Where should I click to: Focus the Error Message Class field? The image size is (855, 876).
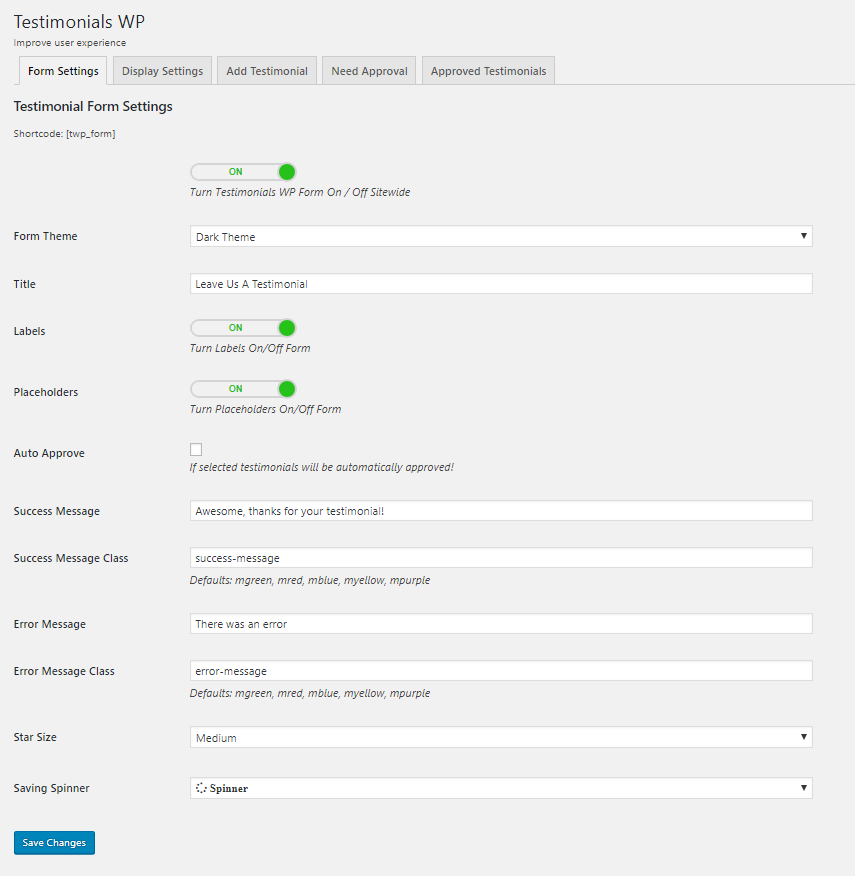(x=501, y=671)
